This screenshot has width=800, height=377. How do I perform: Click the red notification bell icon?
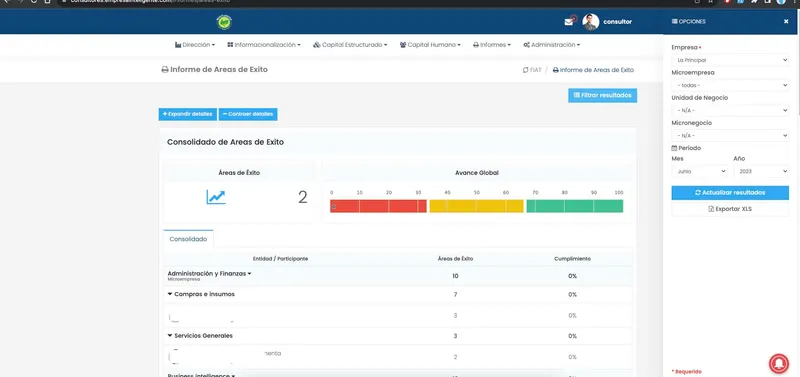coord(779,363)
